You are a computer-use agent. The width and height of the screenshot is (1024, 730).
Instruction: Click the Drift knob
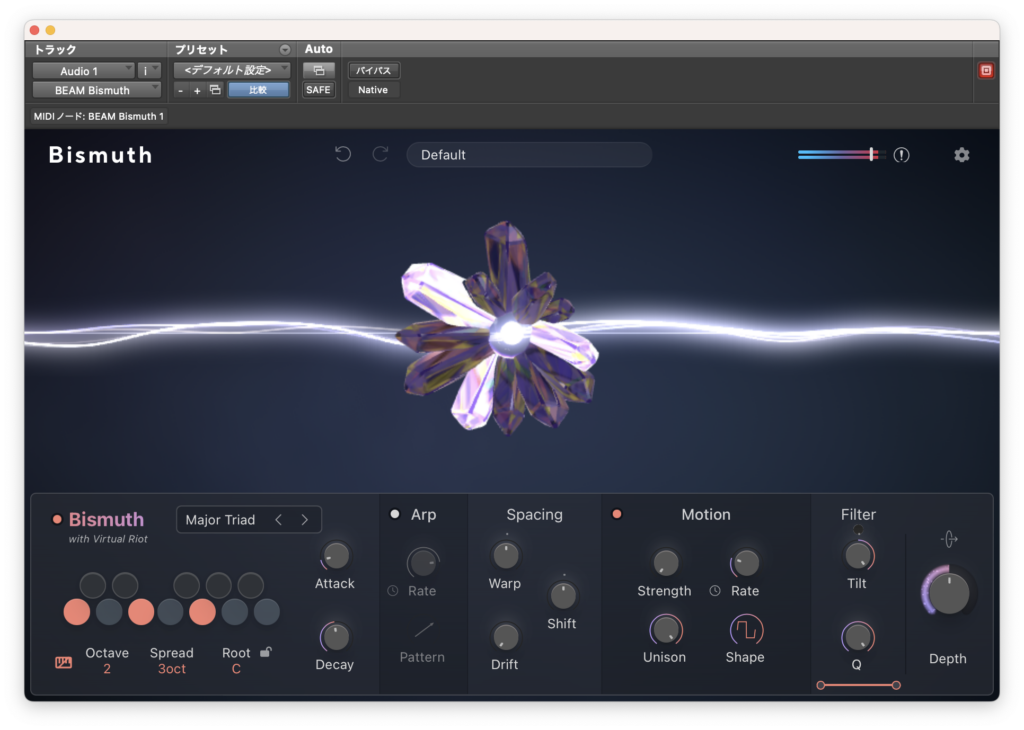click(505, 637)
